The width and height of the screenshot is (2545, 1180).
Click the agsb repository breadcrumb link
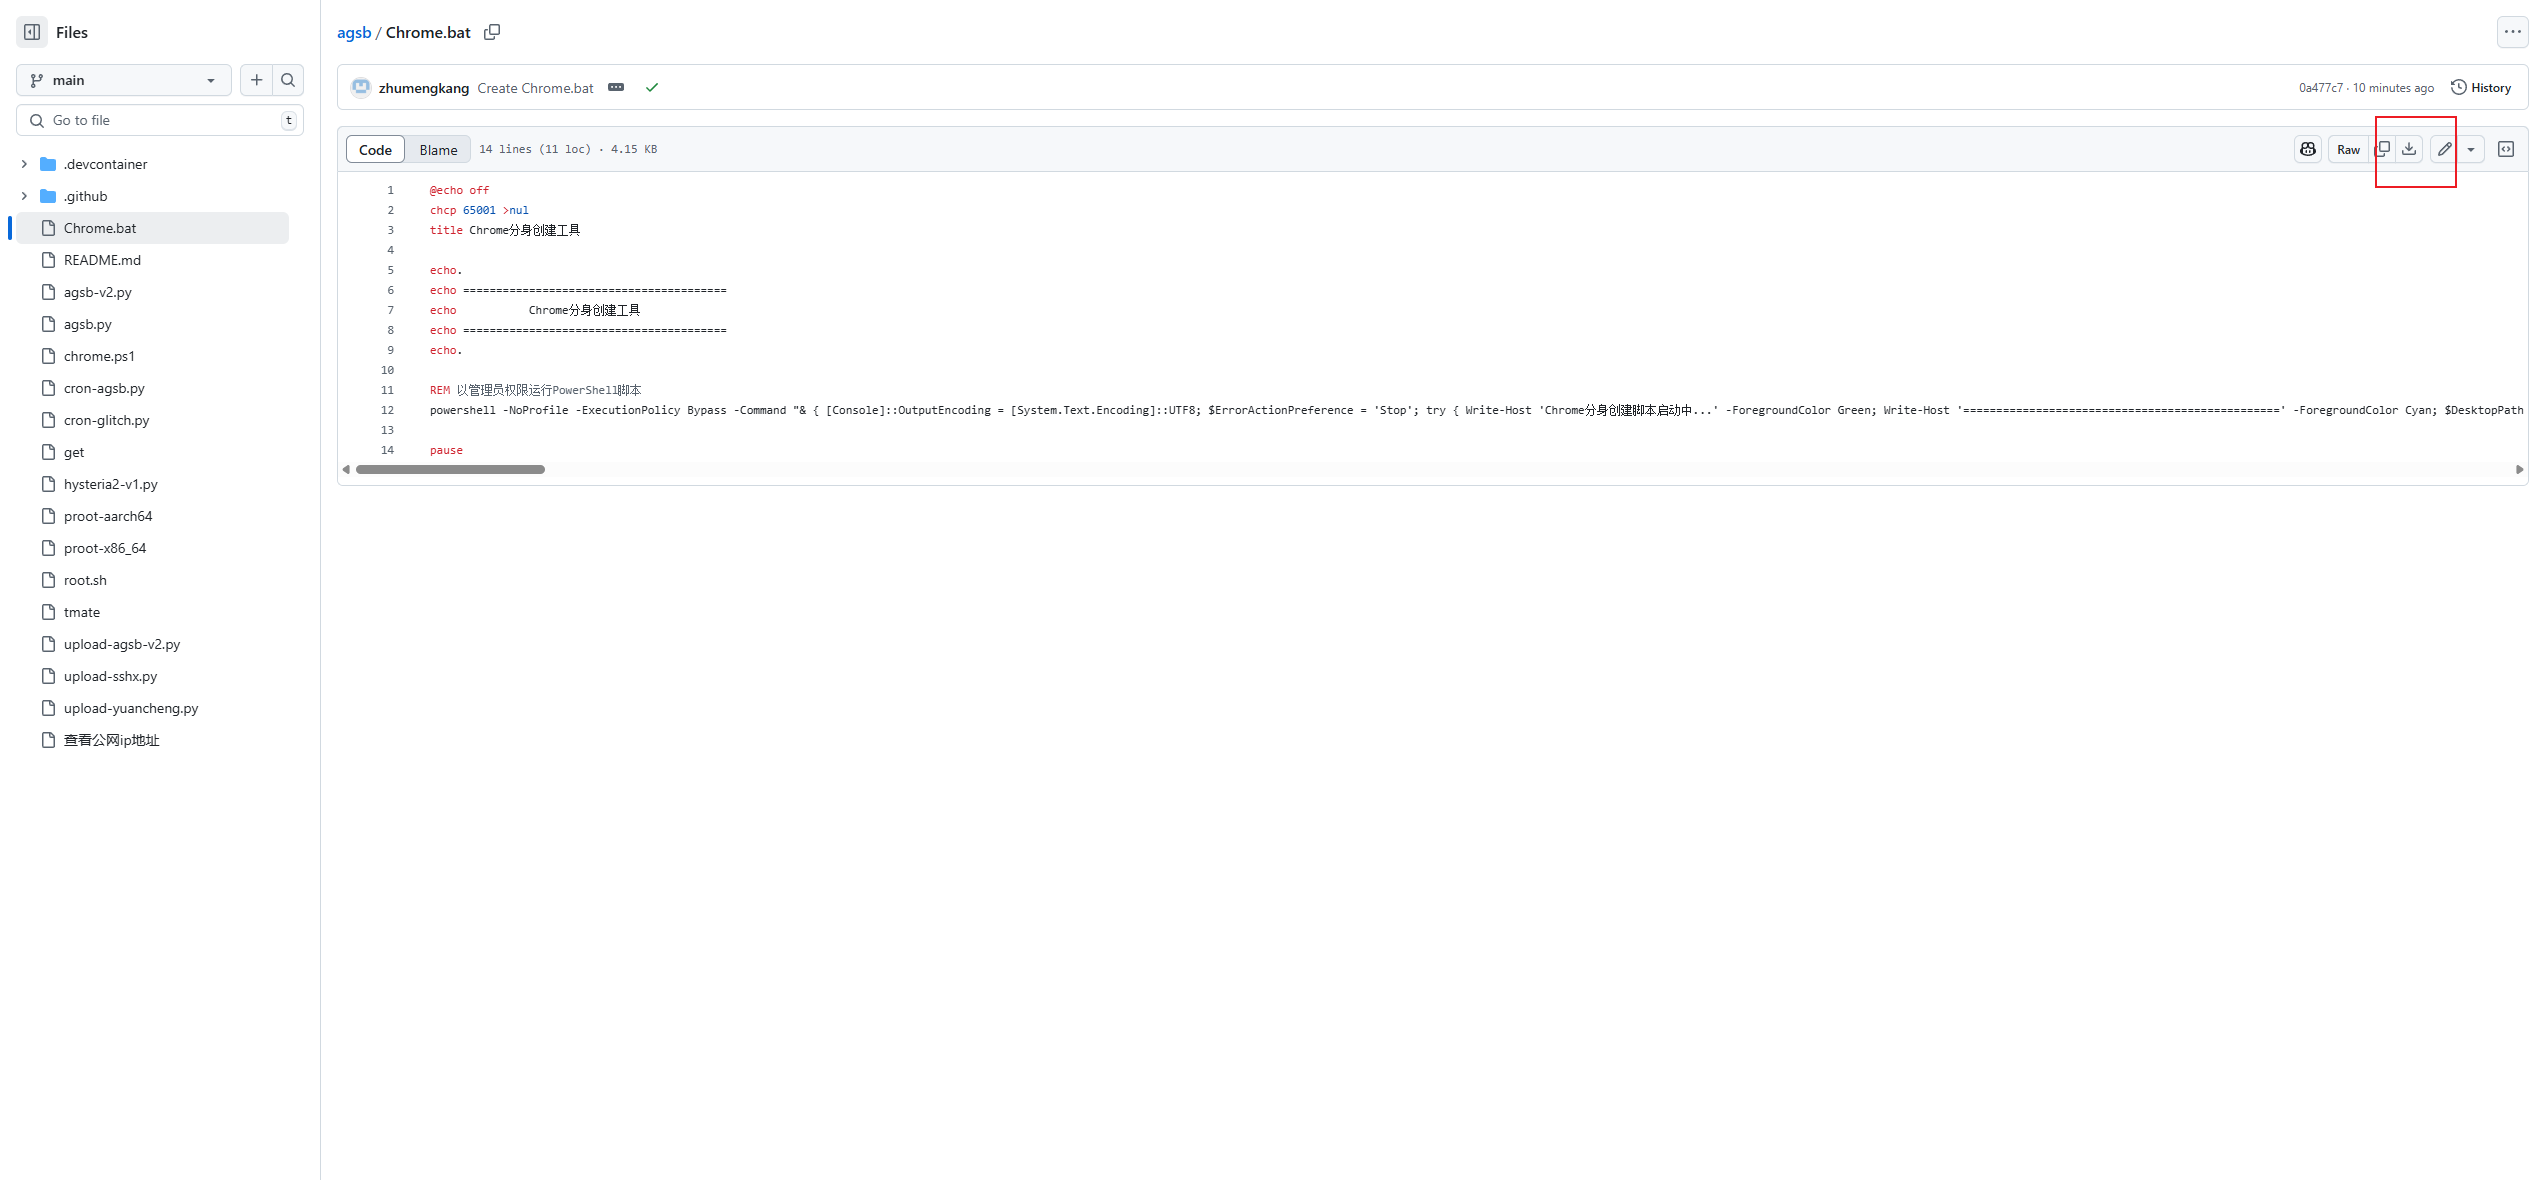pos(354,32)
